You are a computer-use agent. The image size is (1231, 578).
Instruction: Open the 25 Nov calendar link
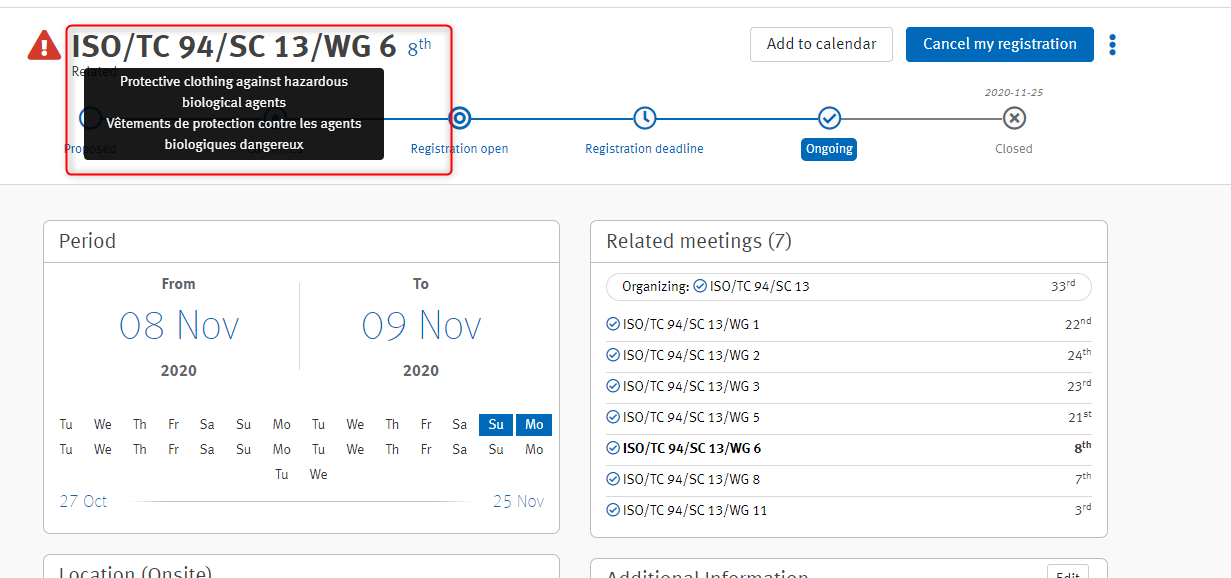518,501
